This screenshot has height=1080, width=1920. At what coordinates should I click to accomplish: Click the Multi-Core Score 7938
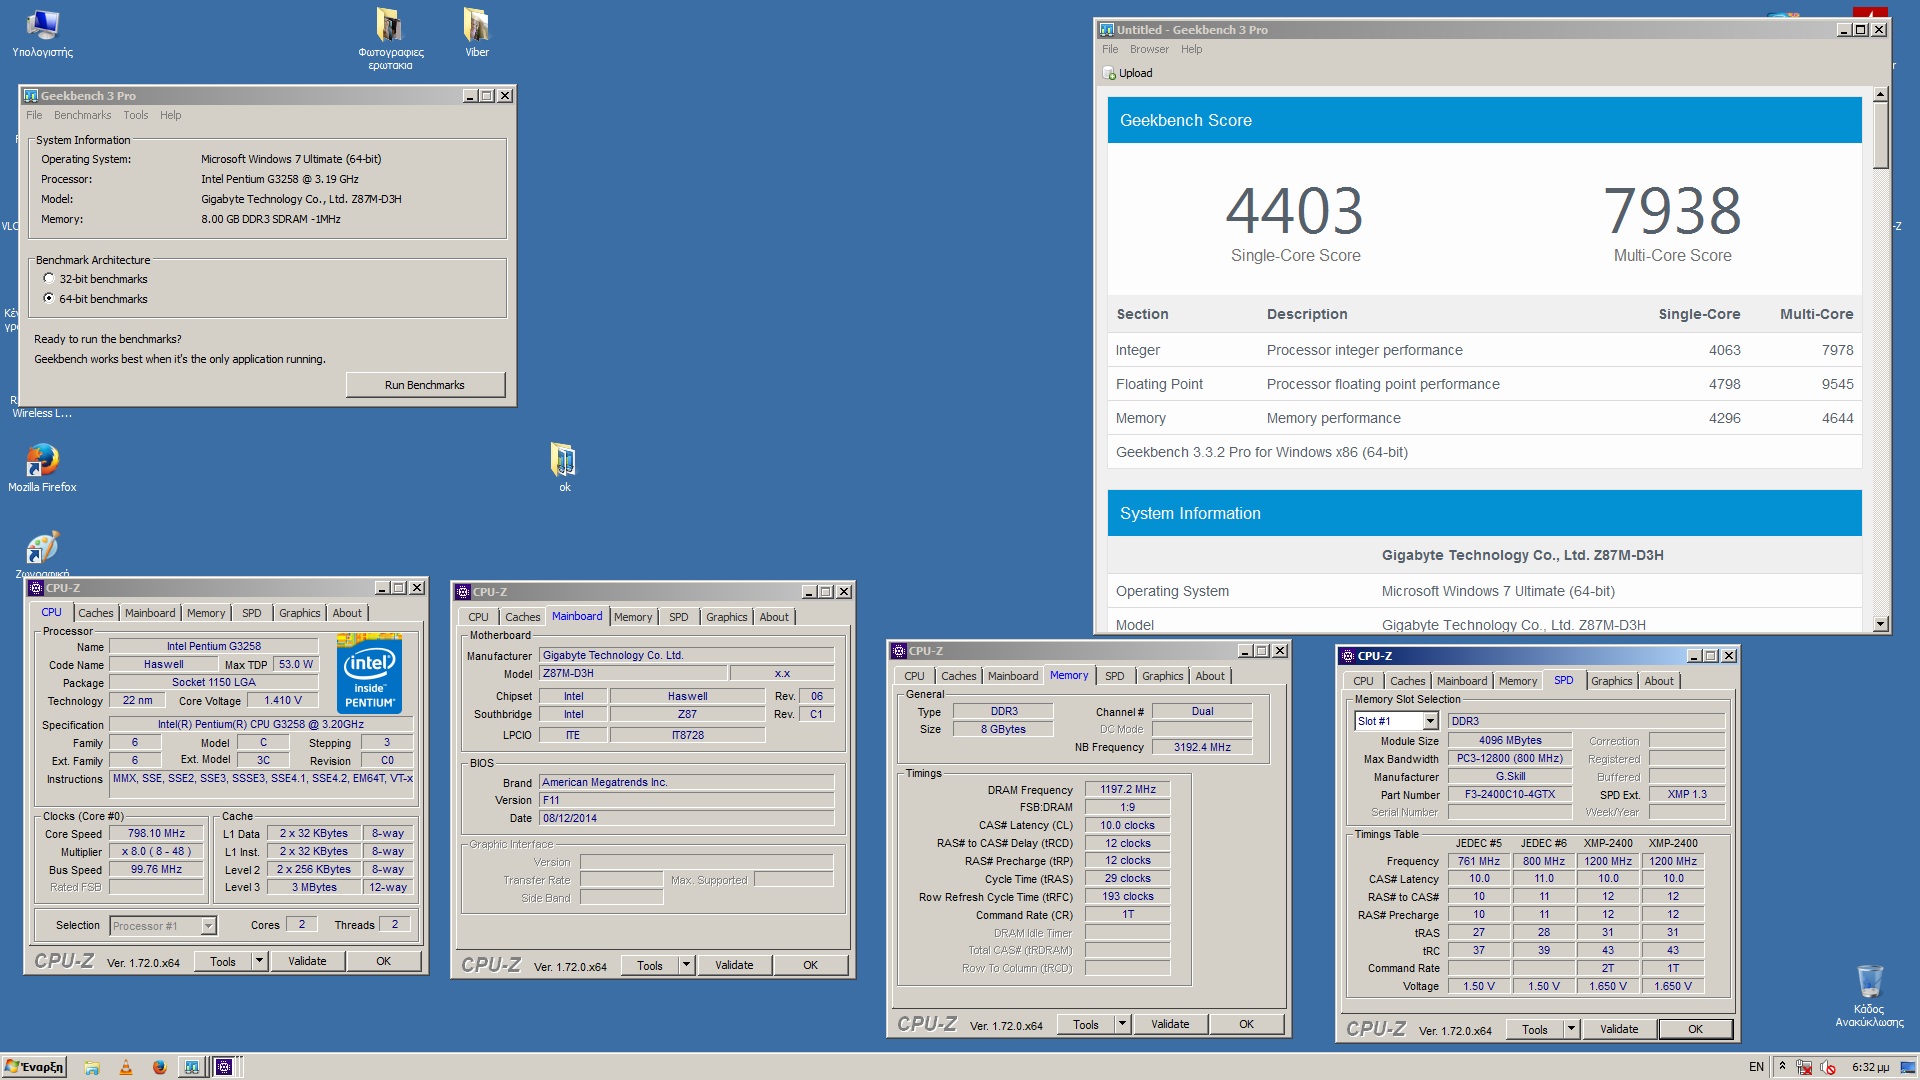[x=1672, y=211]
